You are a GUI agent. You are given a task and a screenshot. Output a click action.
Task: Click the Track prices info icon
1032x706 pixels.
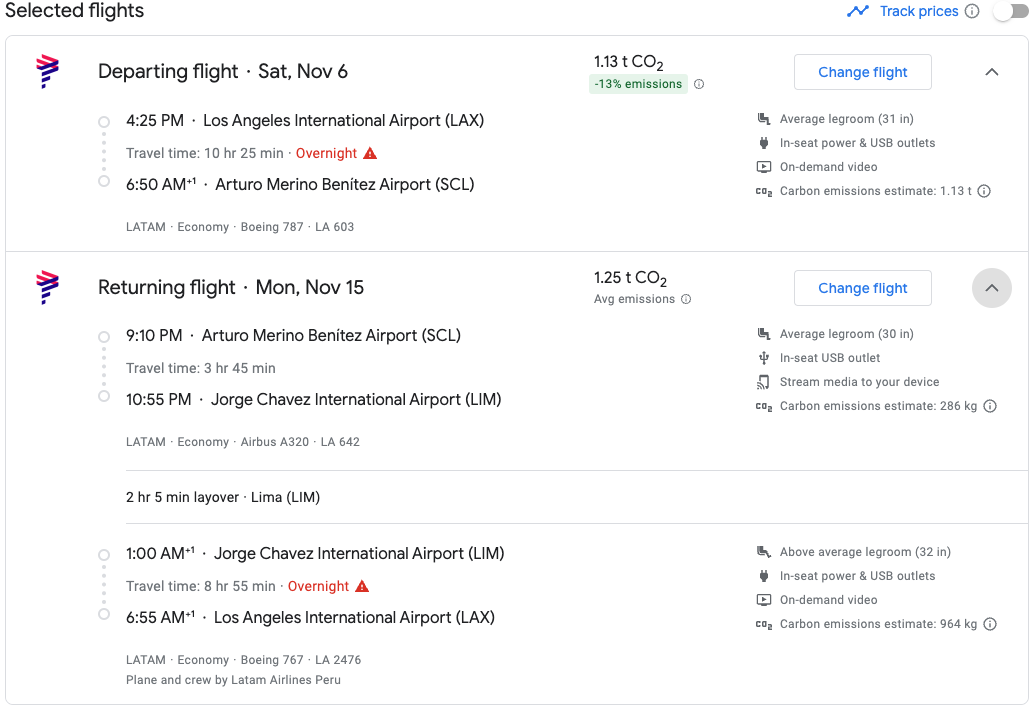pos(972,11)
